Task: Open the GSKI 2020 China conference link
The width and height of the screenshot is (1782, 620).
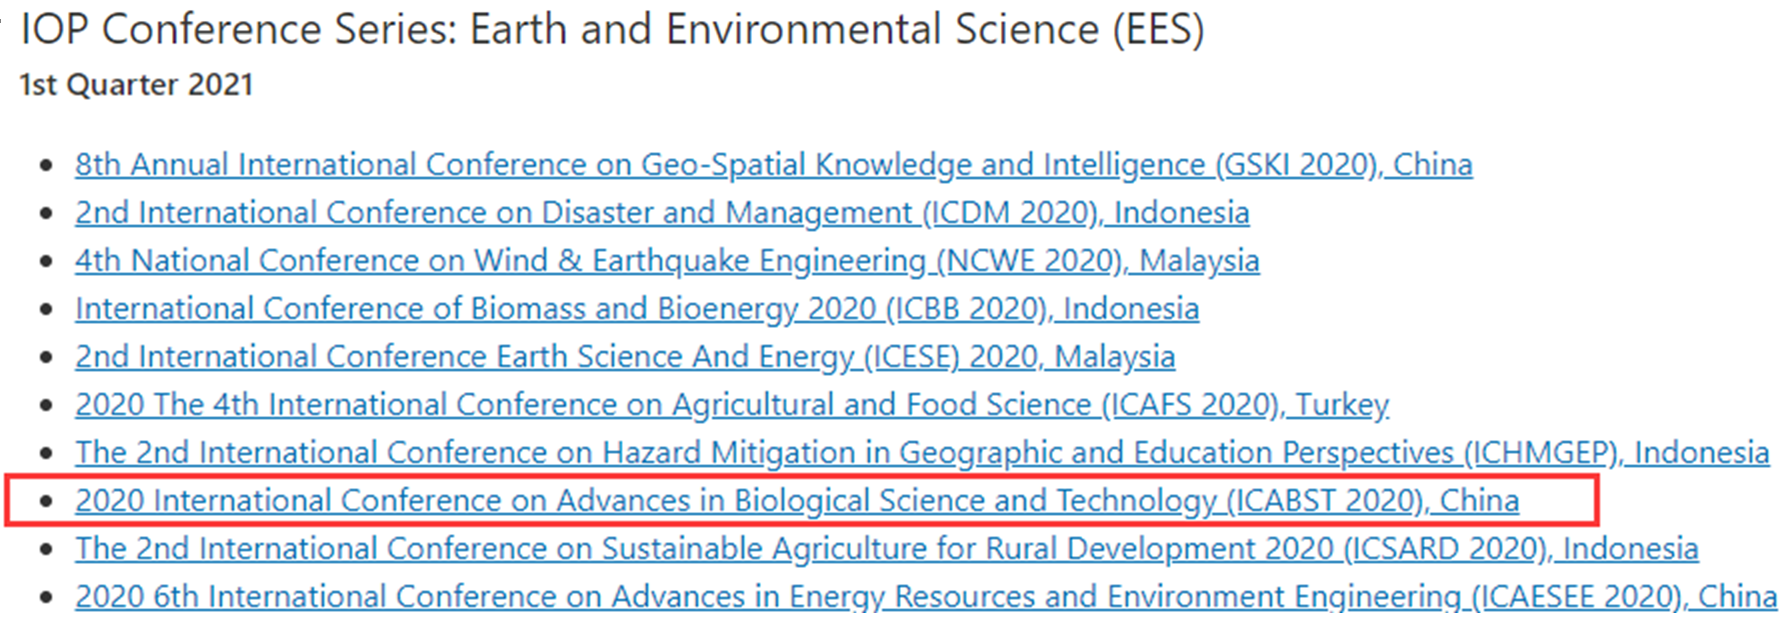Action: tap(773, 165)
